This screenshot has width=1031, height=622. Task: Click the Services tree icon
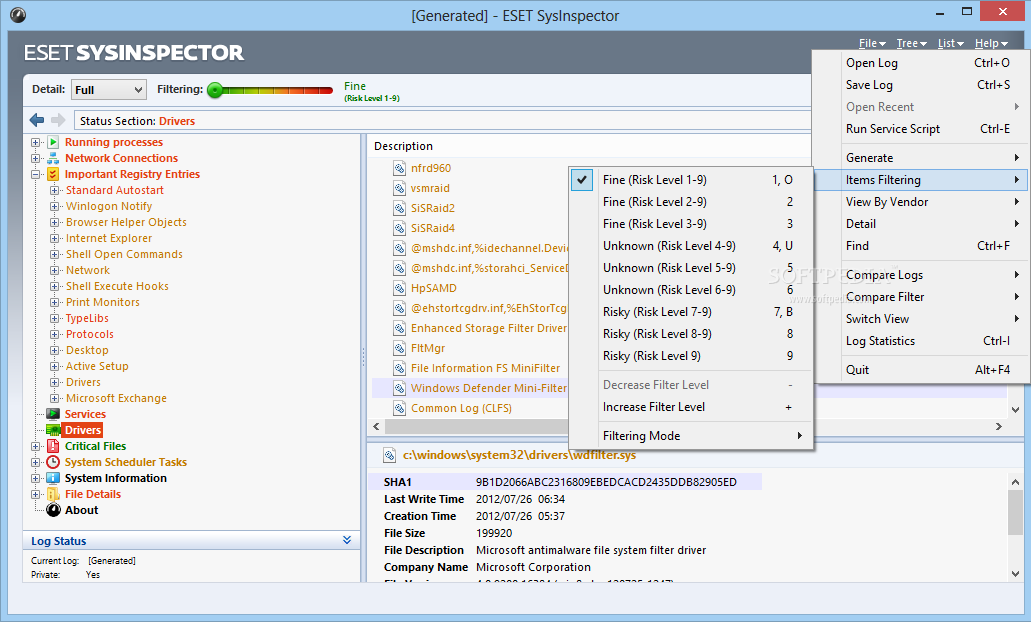(53, 414)
